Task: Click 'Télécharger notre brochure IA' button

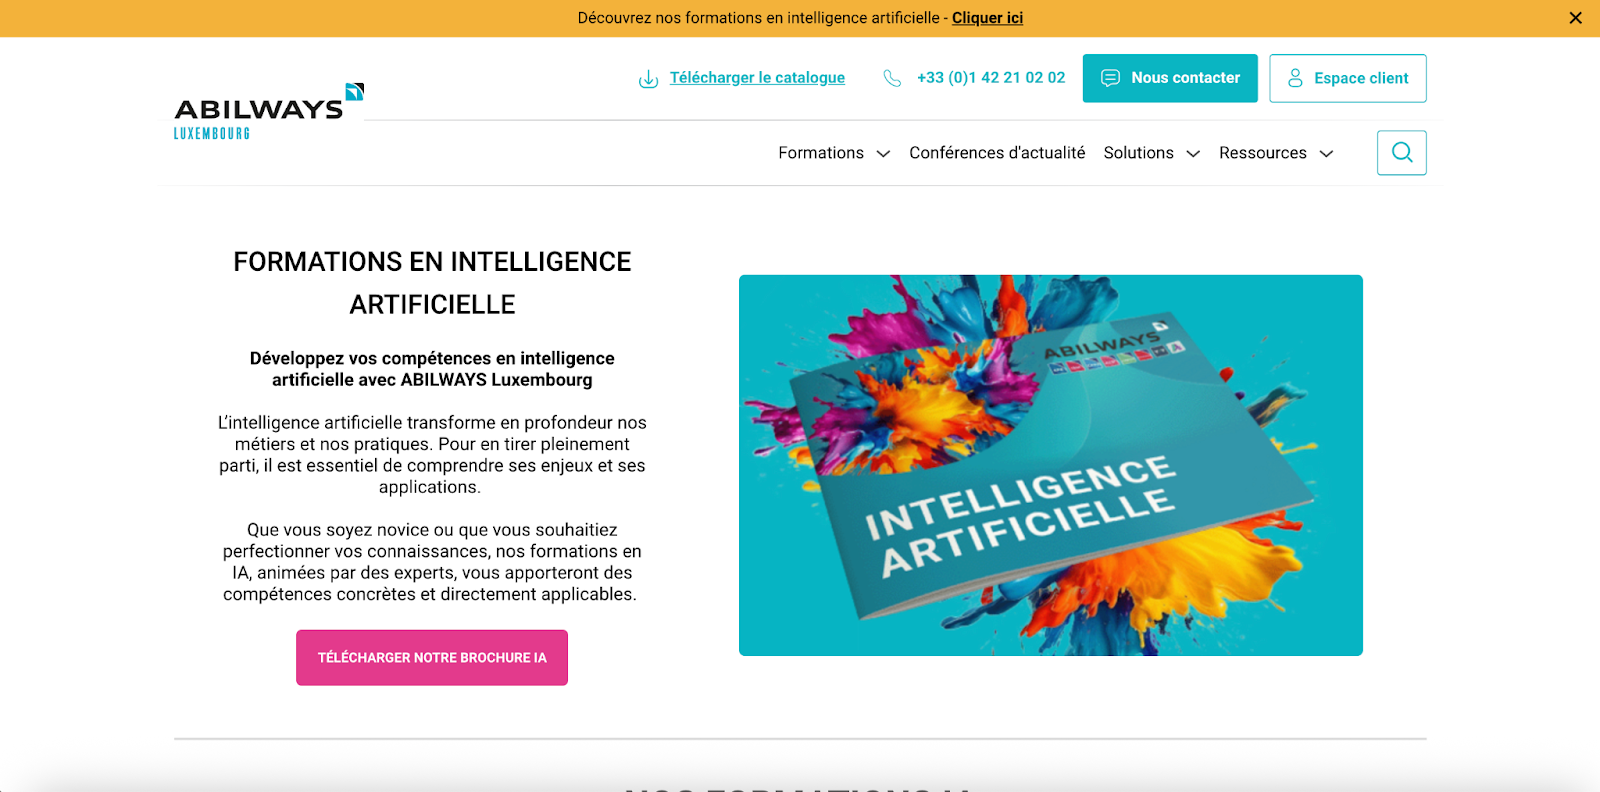Action: pos(432,658)
